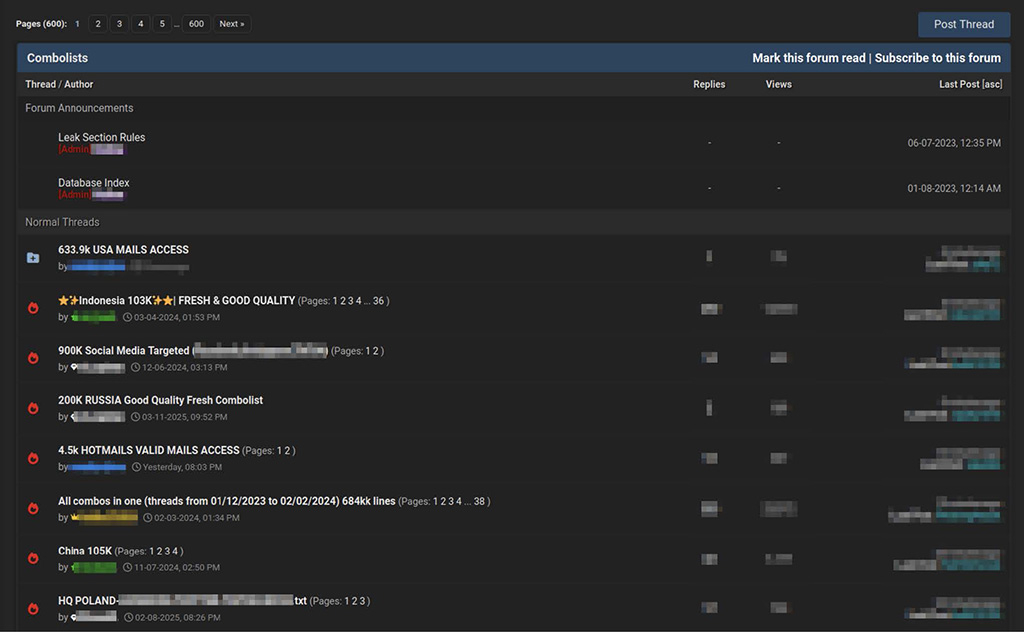Sort threads by the Views column header

pyautogui.click(x=778, y=85)
